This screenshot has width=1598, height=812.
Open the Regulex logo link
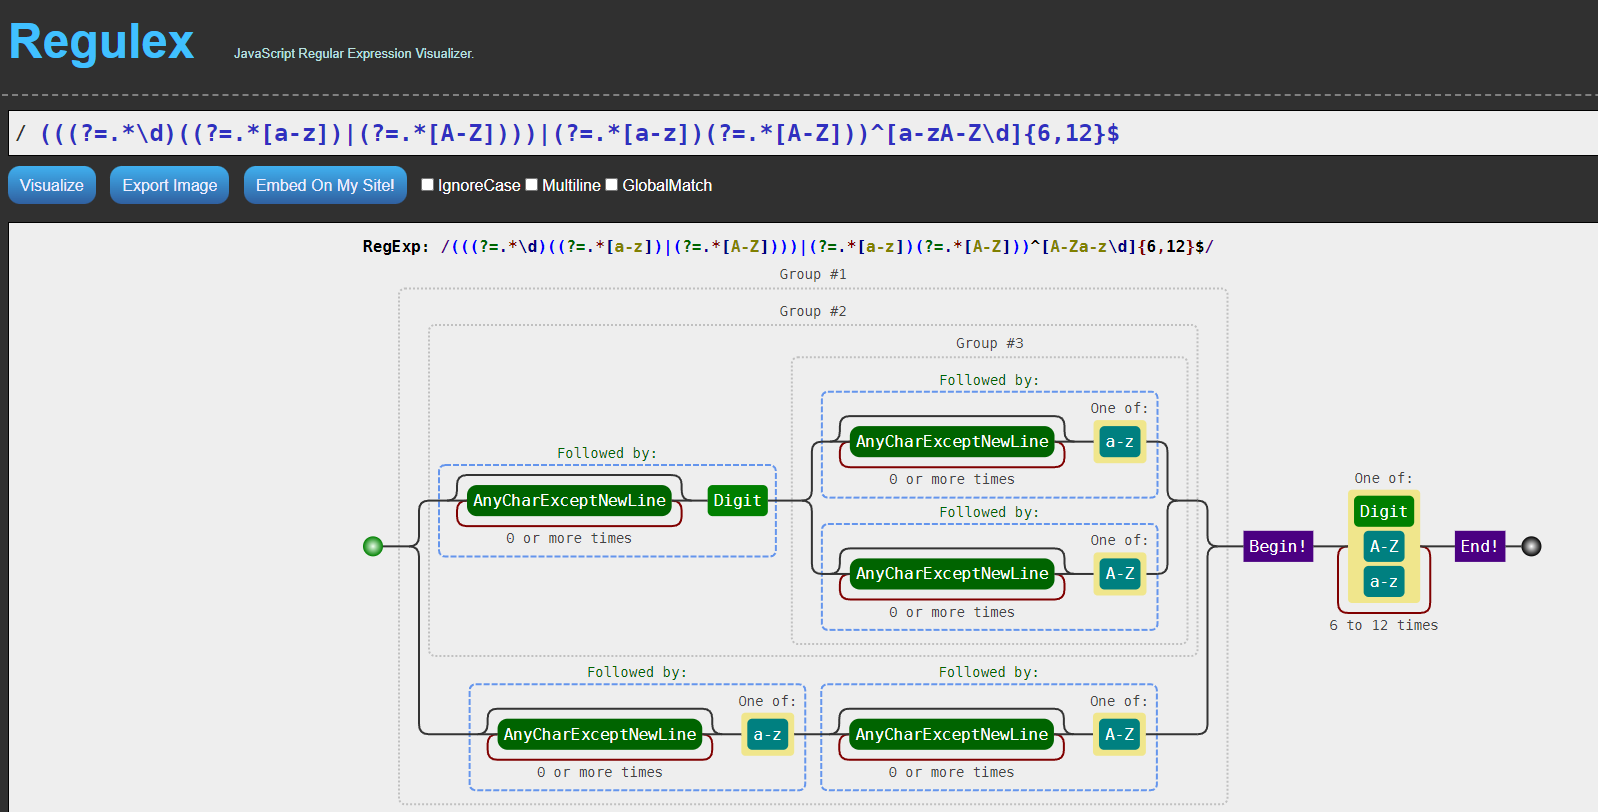pyautogui.click(x=101, y=42)
